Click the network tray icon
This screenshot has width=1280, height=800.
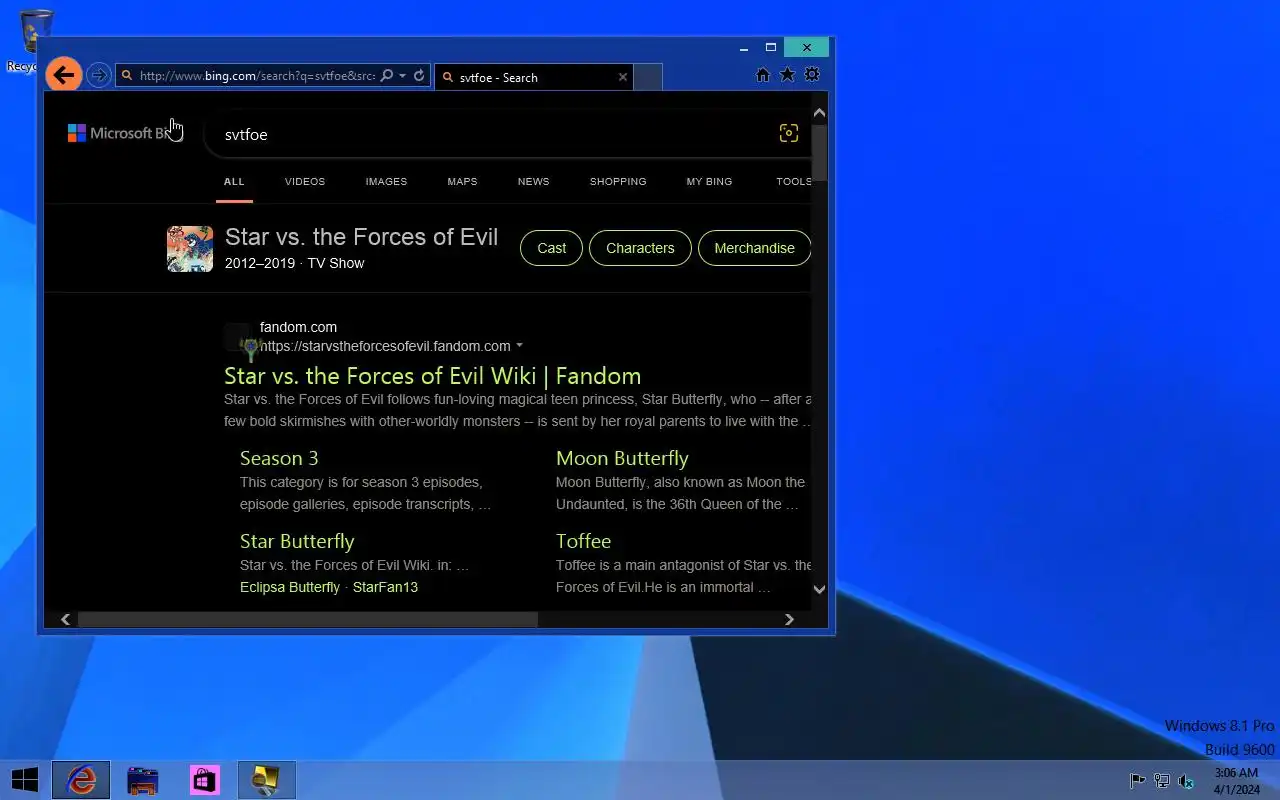tap(1162, 781)
